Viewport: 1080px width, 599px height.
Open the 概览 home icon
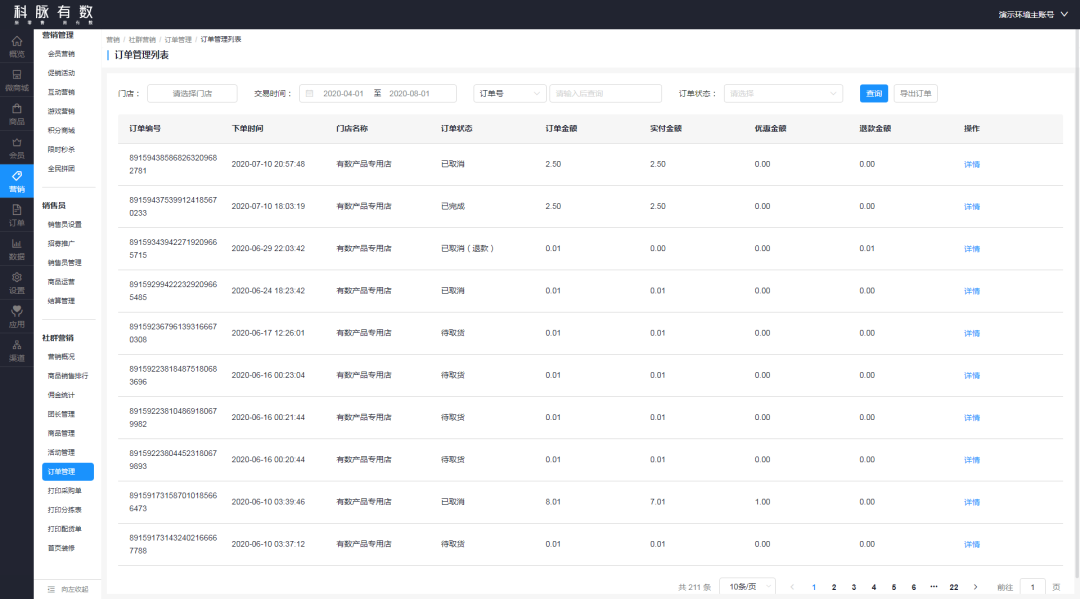(x=17, y=41)
